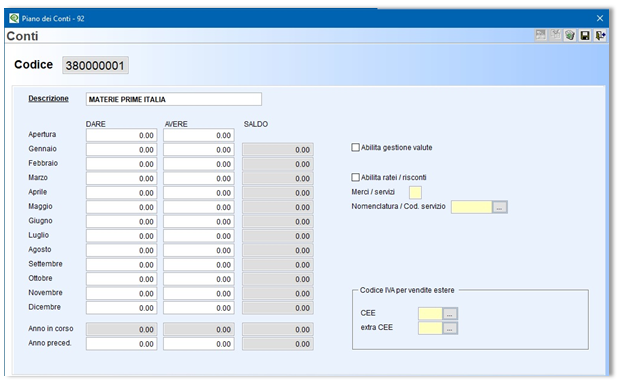Click the Descrizione underlined label

tap(48, 99)
